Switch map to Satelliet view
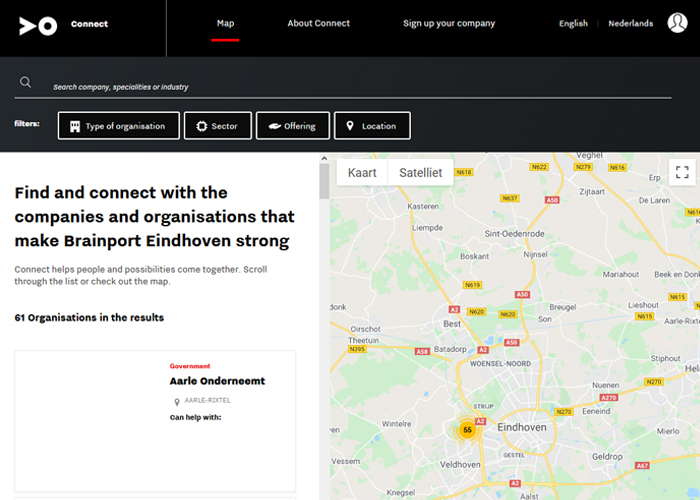The width and height of the screenshot is (700, 500). click(421, 172)
